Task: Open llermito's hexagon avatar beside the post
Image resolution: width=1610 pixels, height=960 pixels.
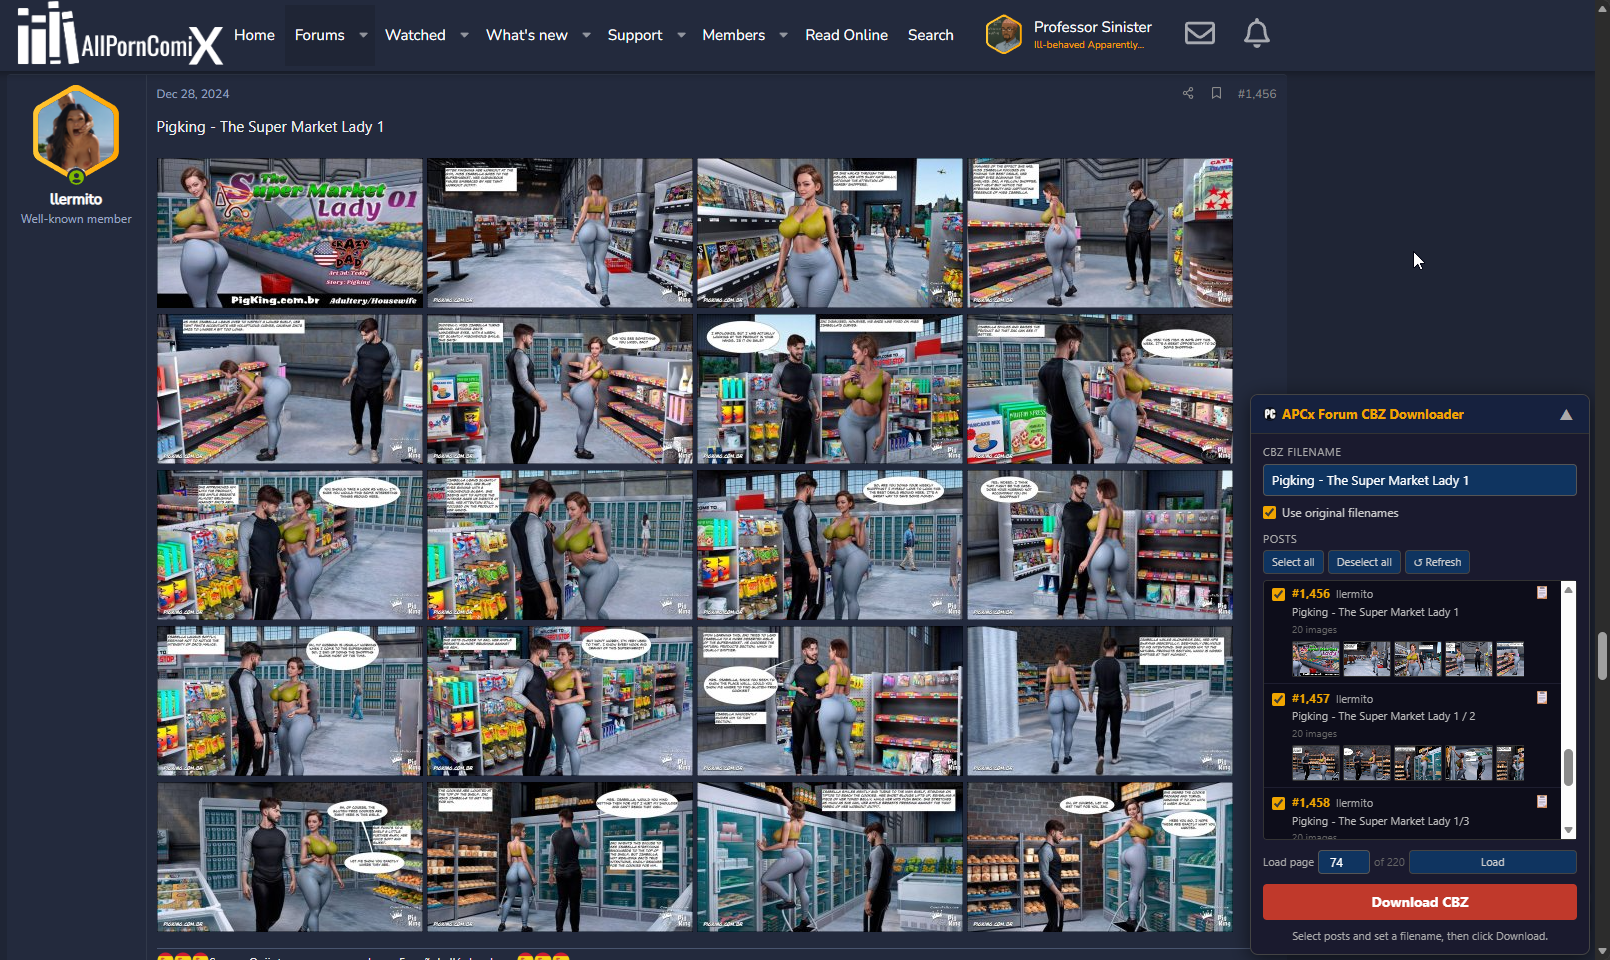Action: point(76,133)
